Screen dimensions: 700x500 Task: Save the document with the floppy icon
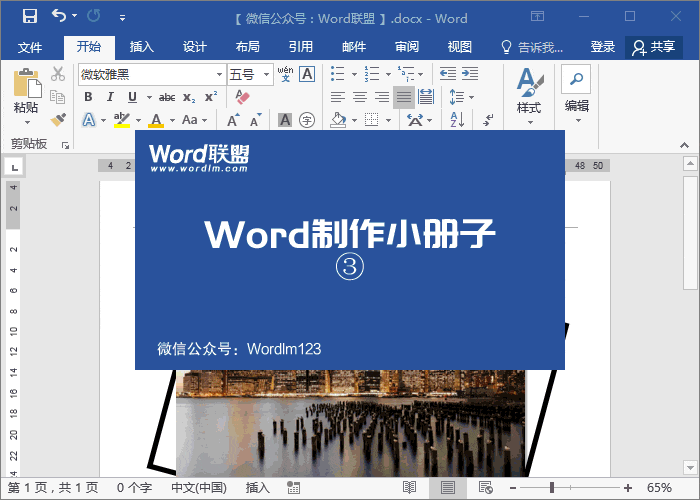pyautogui.click(x=29, y=17)
